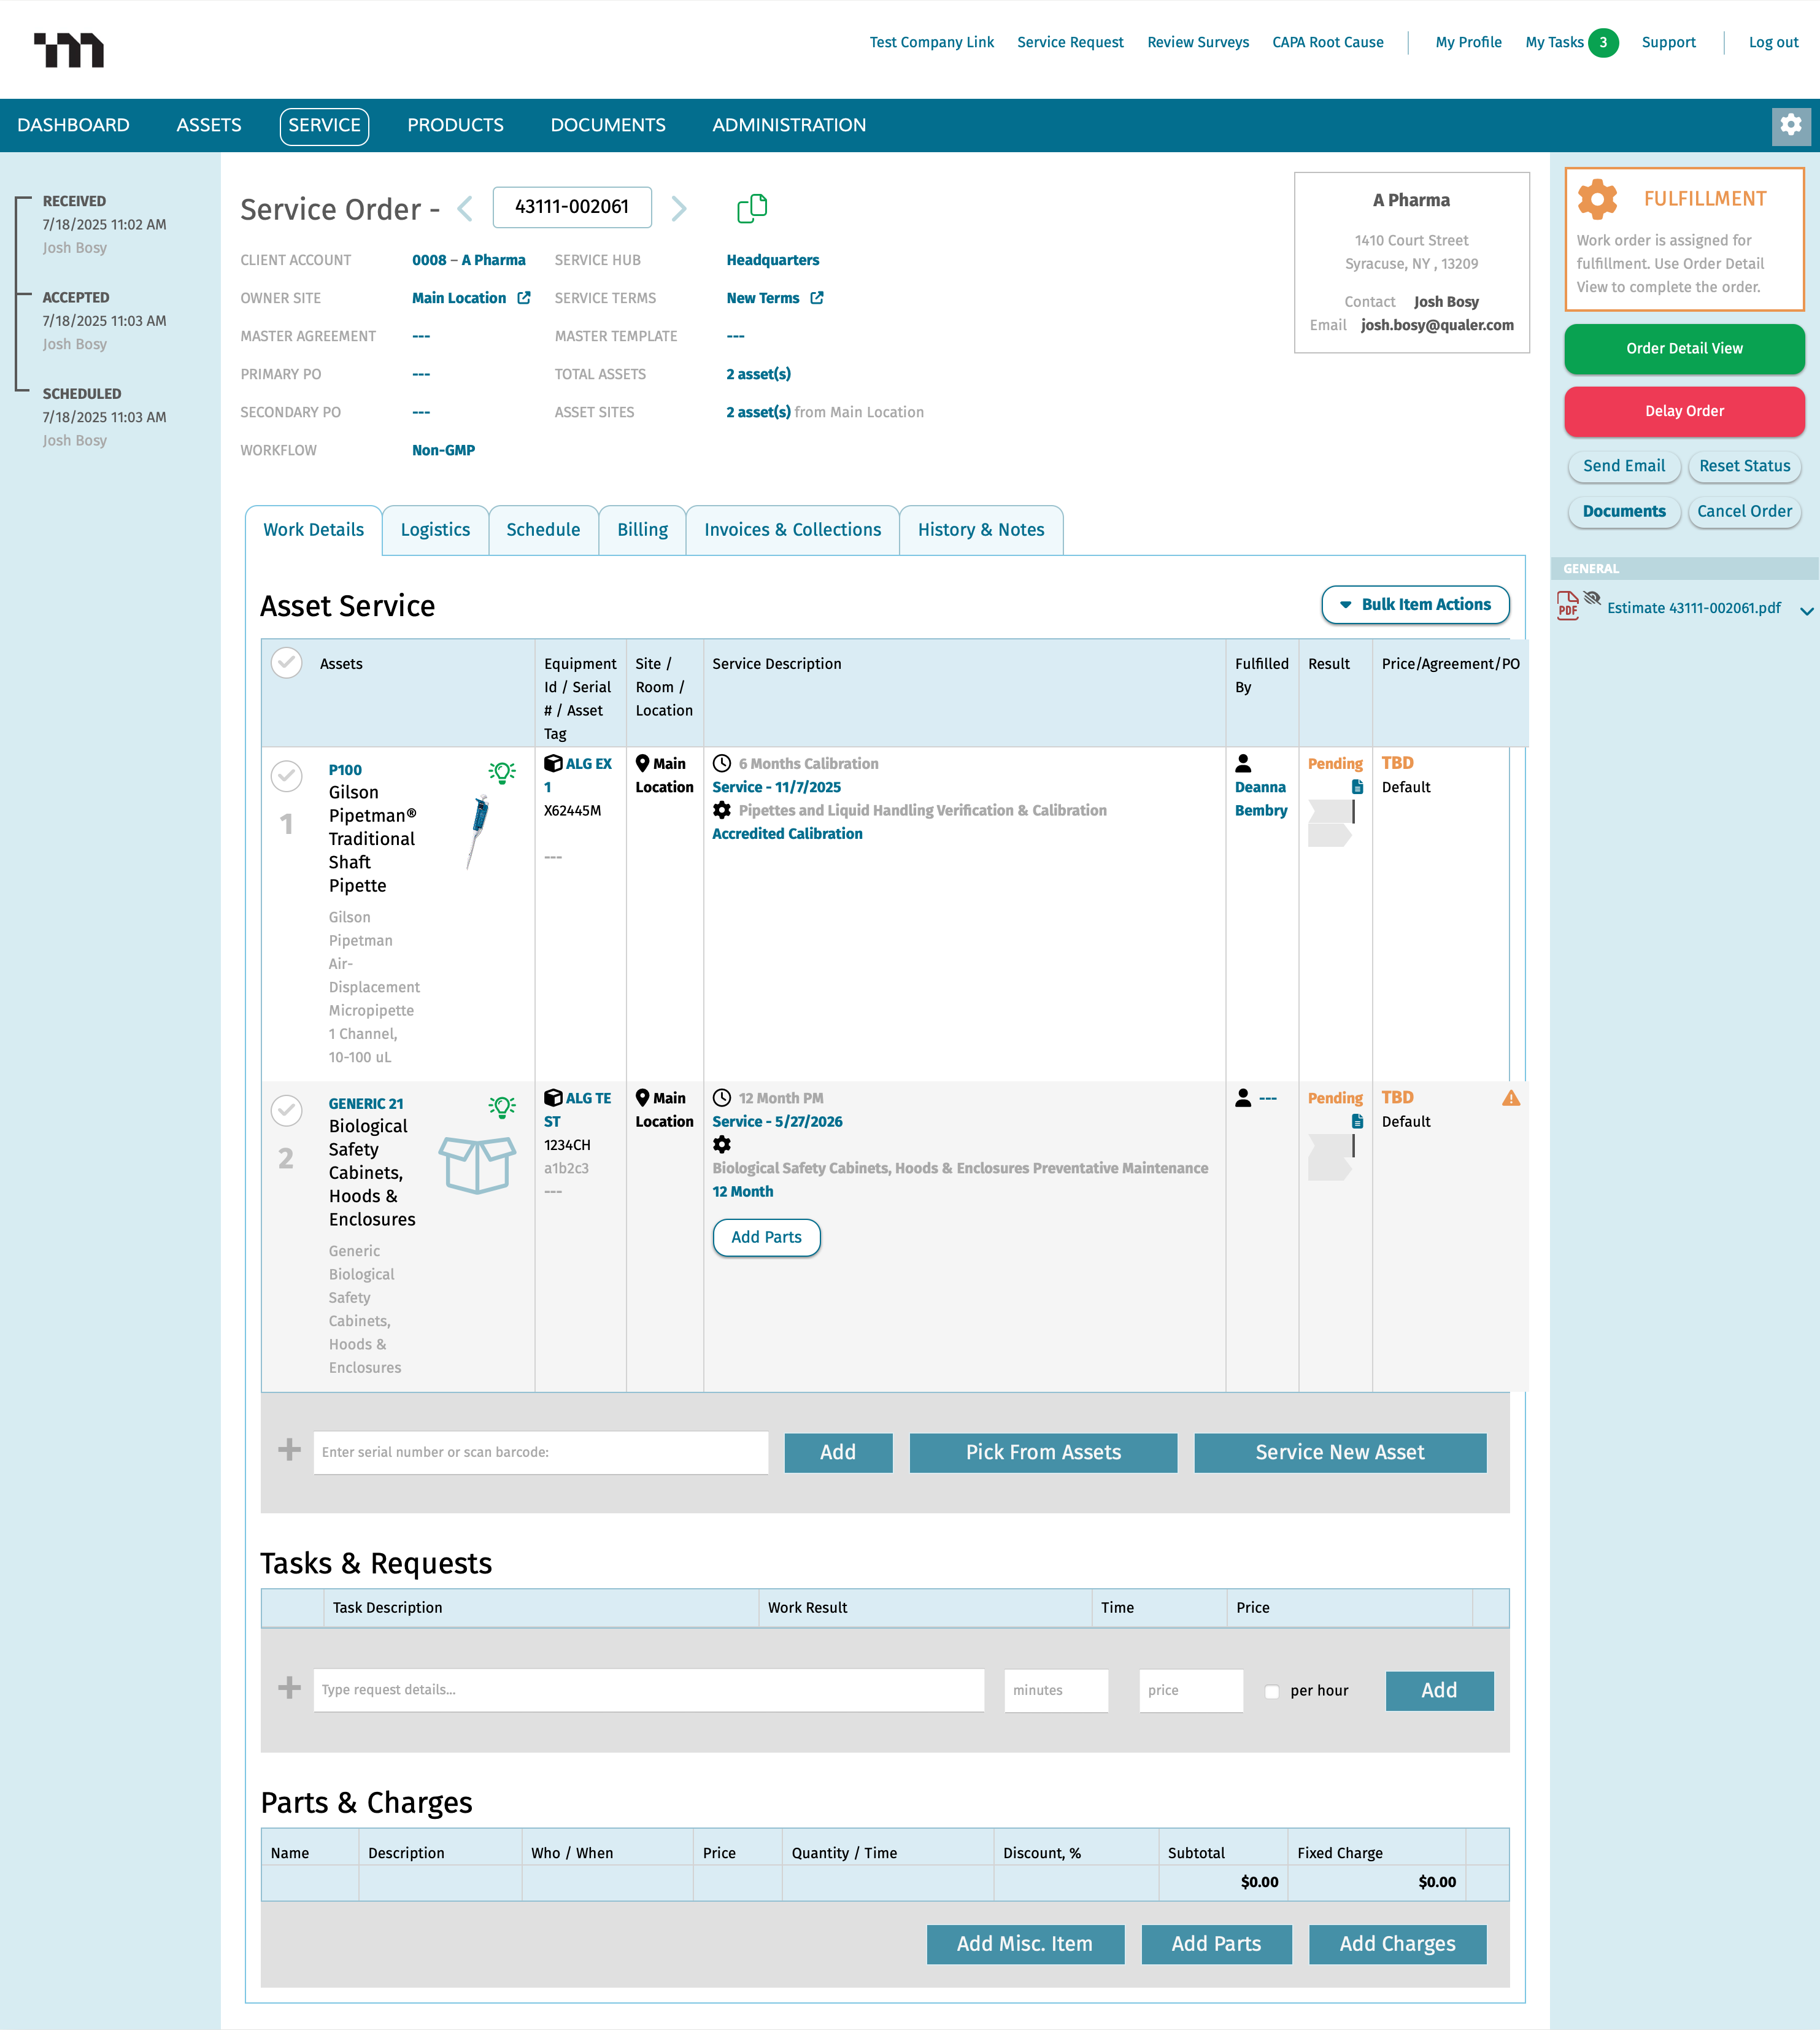Click the serial number barcode input field
1820x2030 pixels.
[x=540, y=1453]
